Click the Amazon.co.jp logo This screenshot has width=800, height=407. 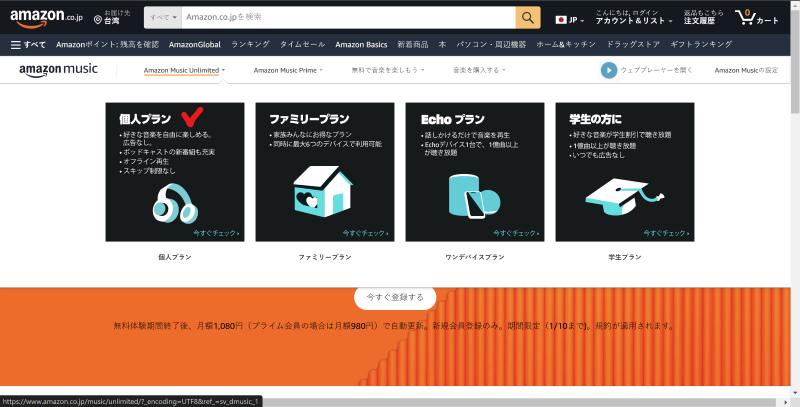click(x=46, y=18)
